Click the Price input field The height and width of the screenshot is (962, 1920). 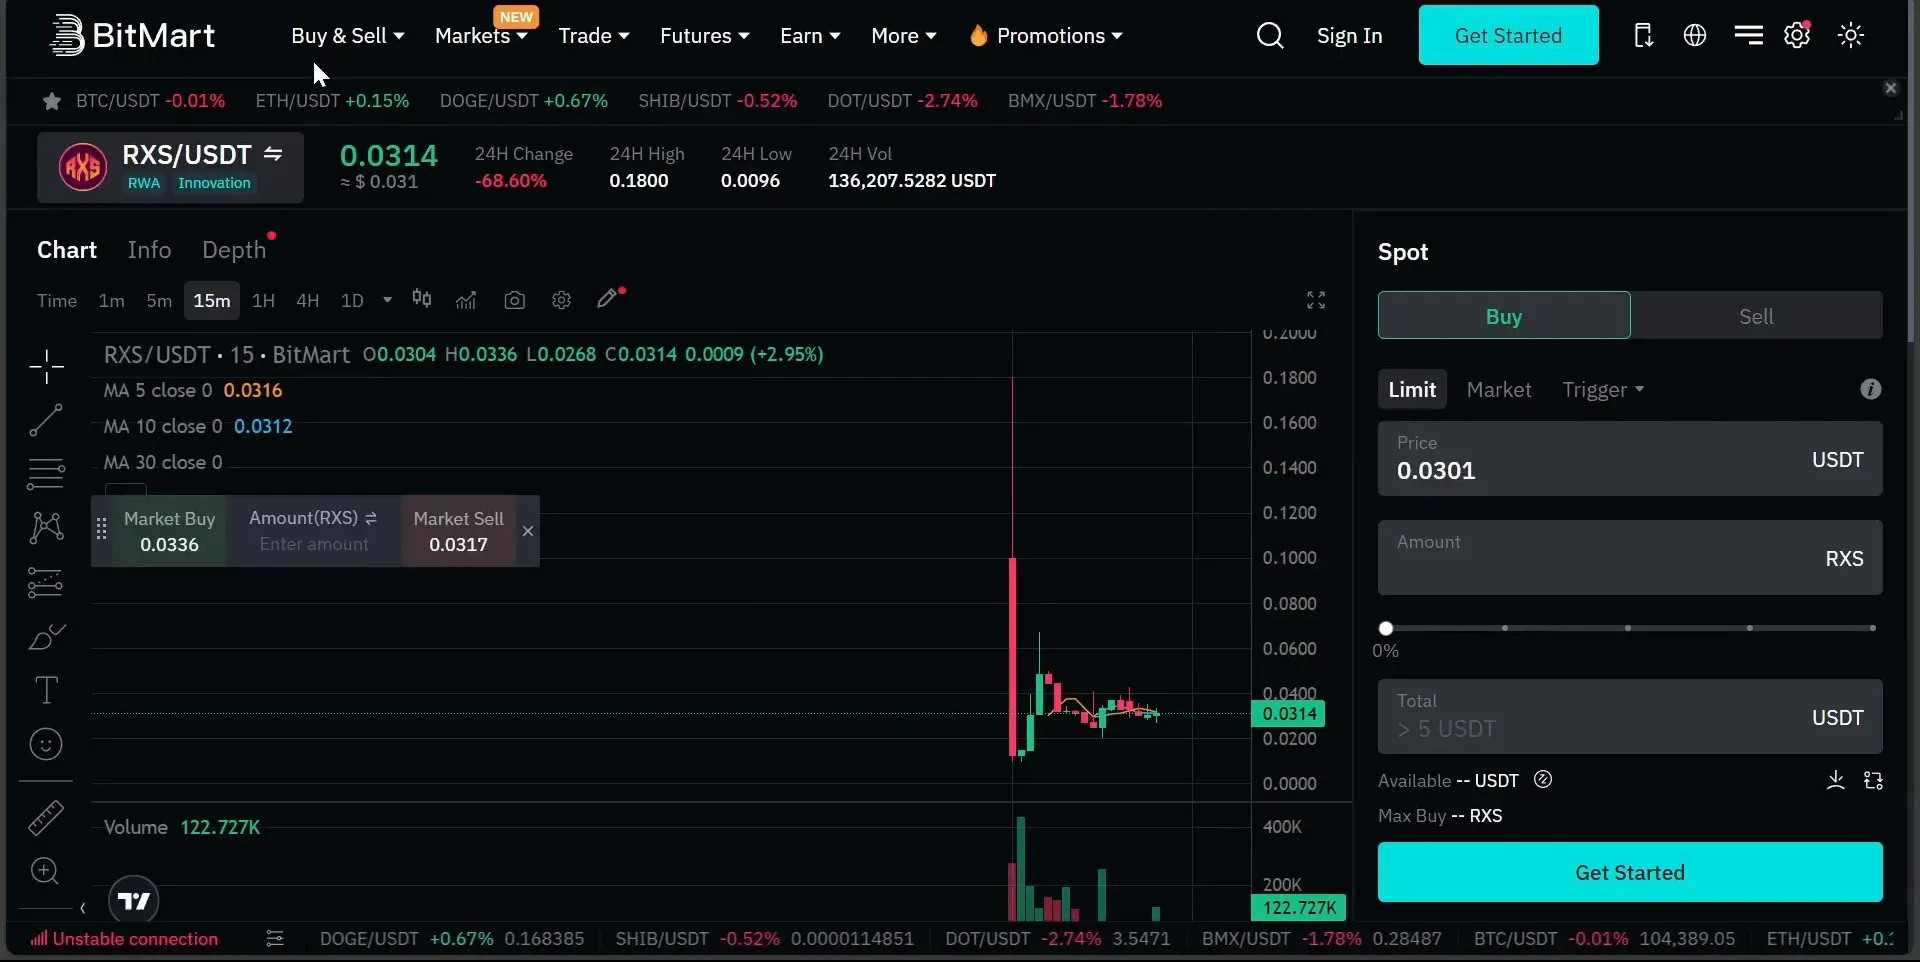tap(1630, 458)
